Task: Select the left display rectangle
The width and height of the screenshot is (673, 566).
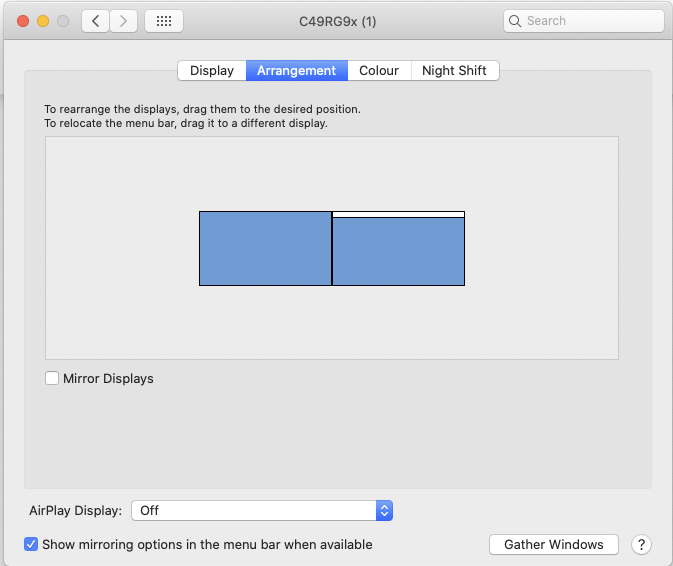Action: [265, 248]
